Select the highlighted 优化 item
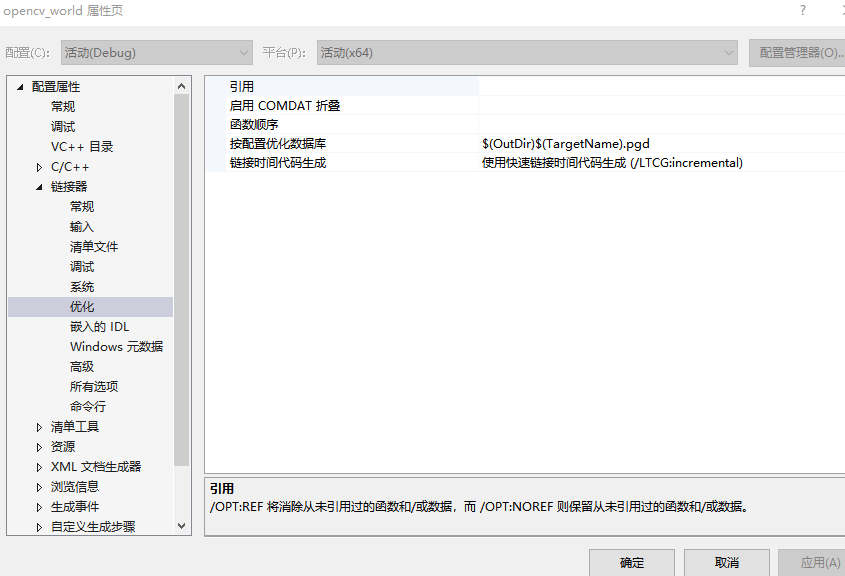Image resolution: width=845 pixels, height=576 pixels. tap(90, 307)
